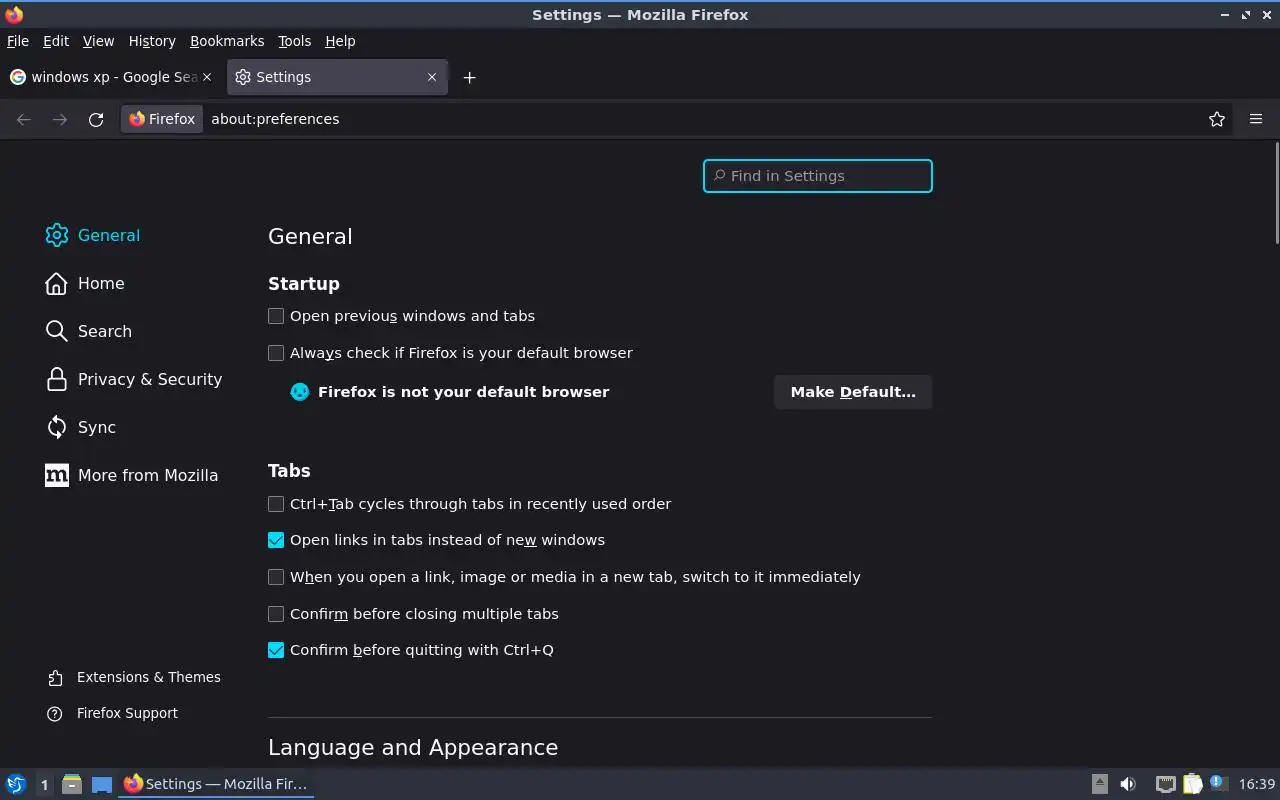
Task: Open the Bookmarks menu
Action: (x=227, y=41)
